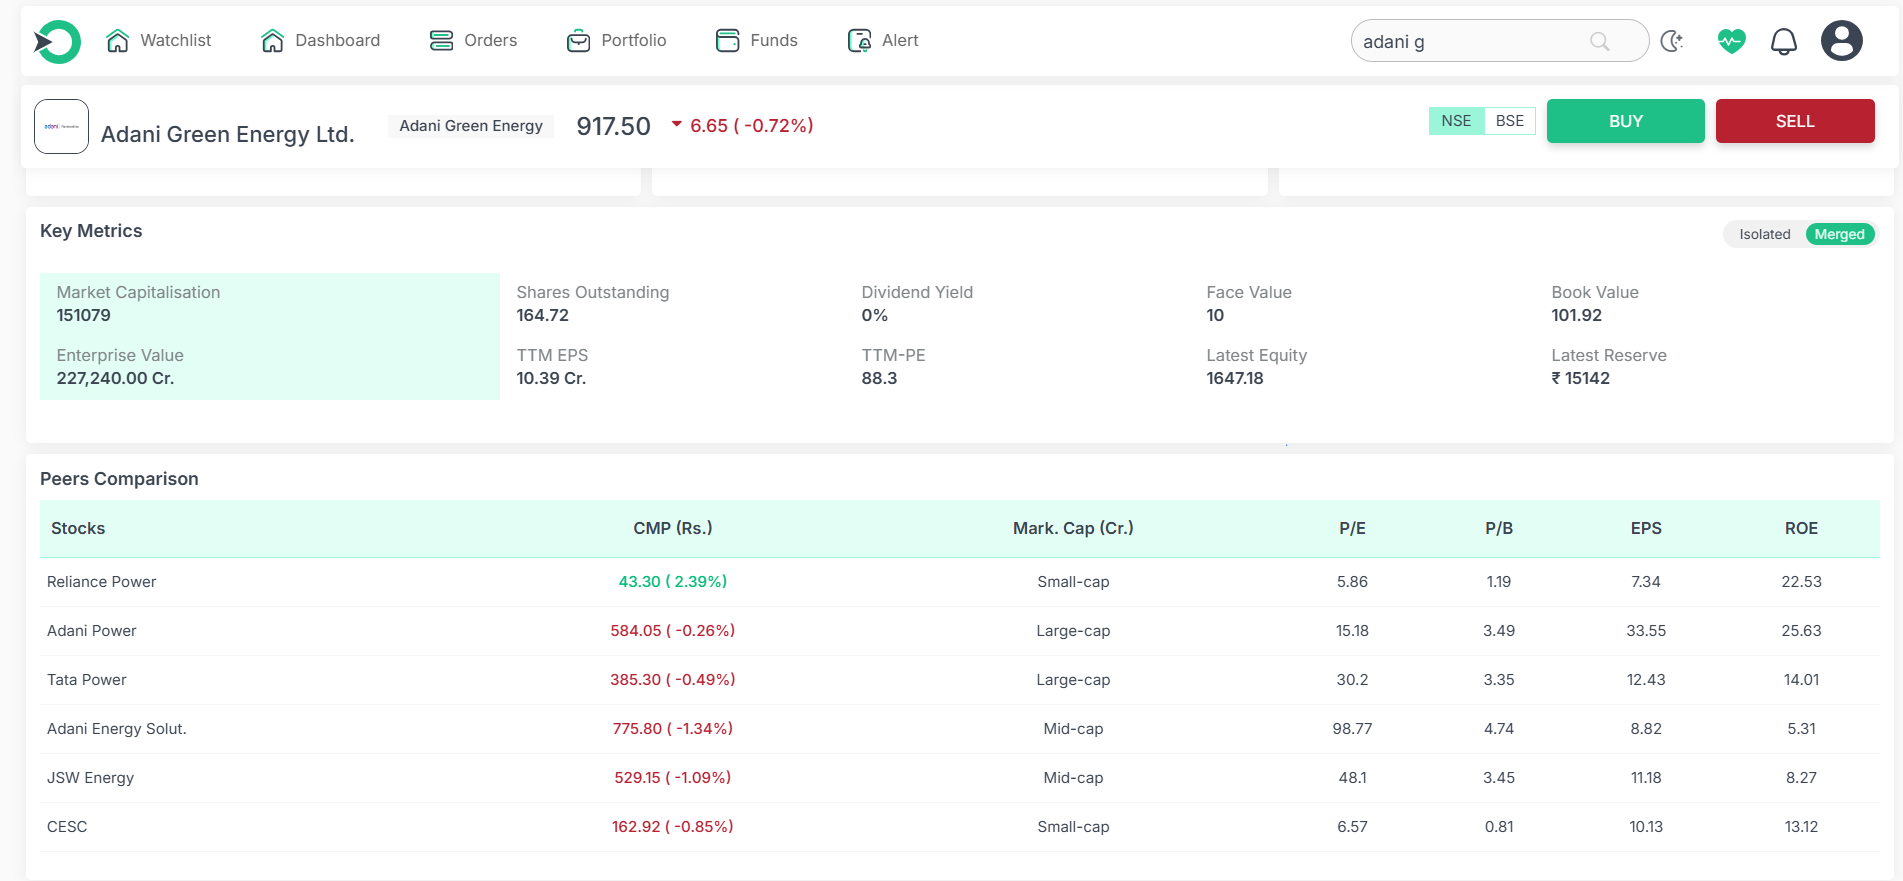
Task: Open the Orders section
Action: pyautogui.click(x=473, y=41)
